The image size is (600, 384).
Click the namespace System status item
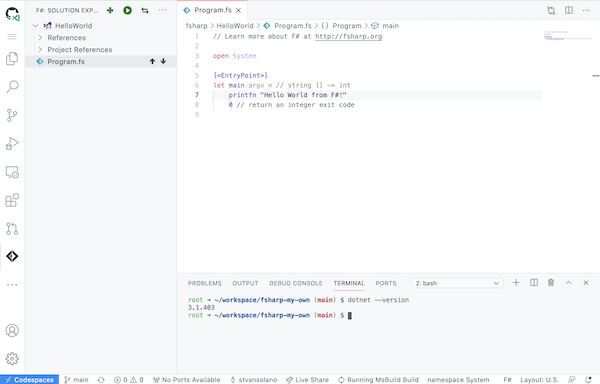[458, 379]
